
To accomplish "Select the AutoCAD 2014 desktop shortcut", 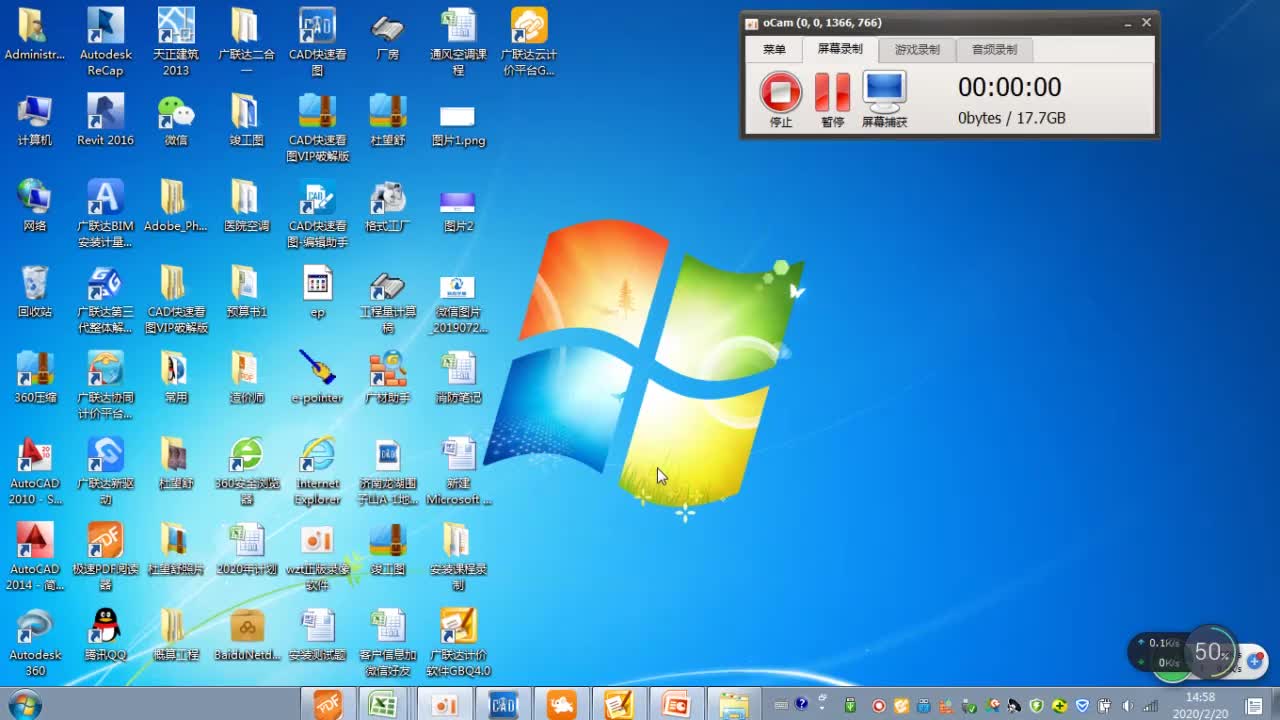I will pos(35,557).
